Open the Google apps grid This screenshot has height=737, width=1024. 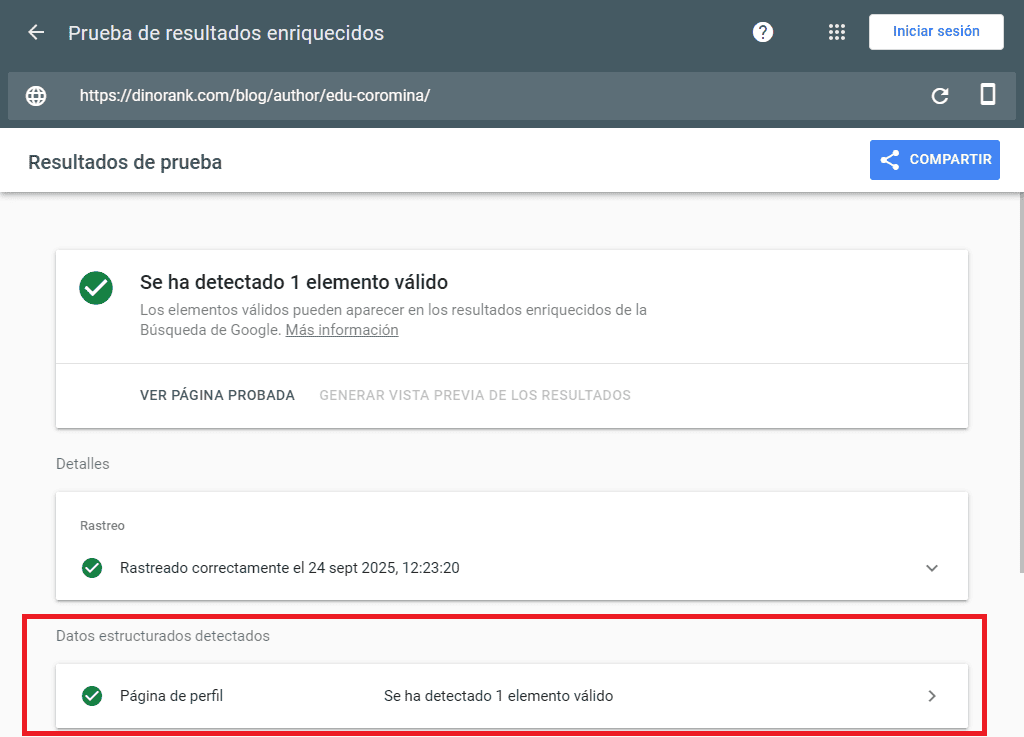pos(837,32)
